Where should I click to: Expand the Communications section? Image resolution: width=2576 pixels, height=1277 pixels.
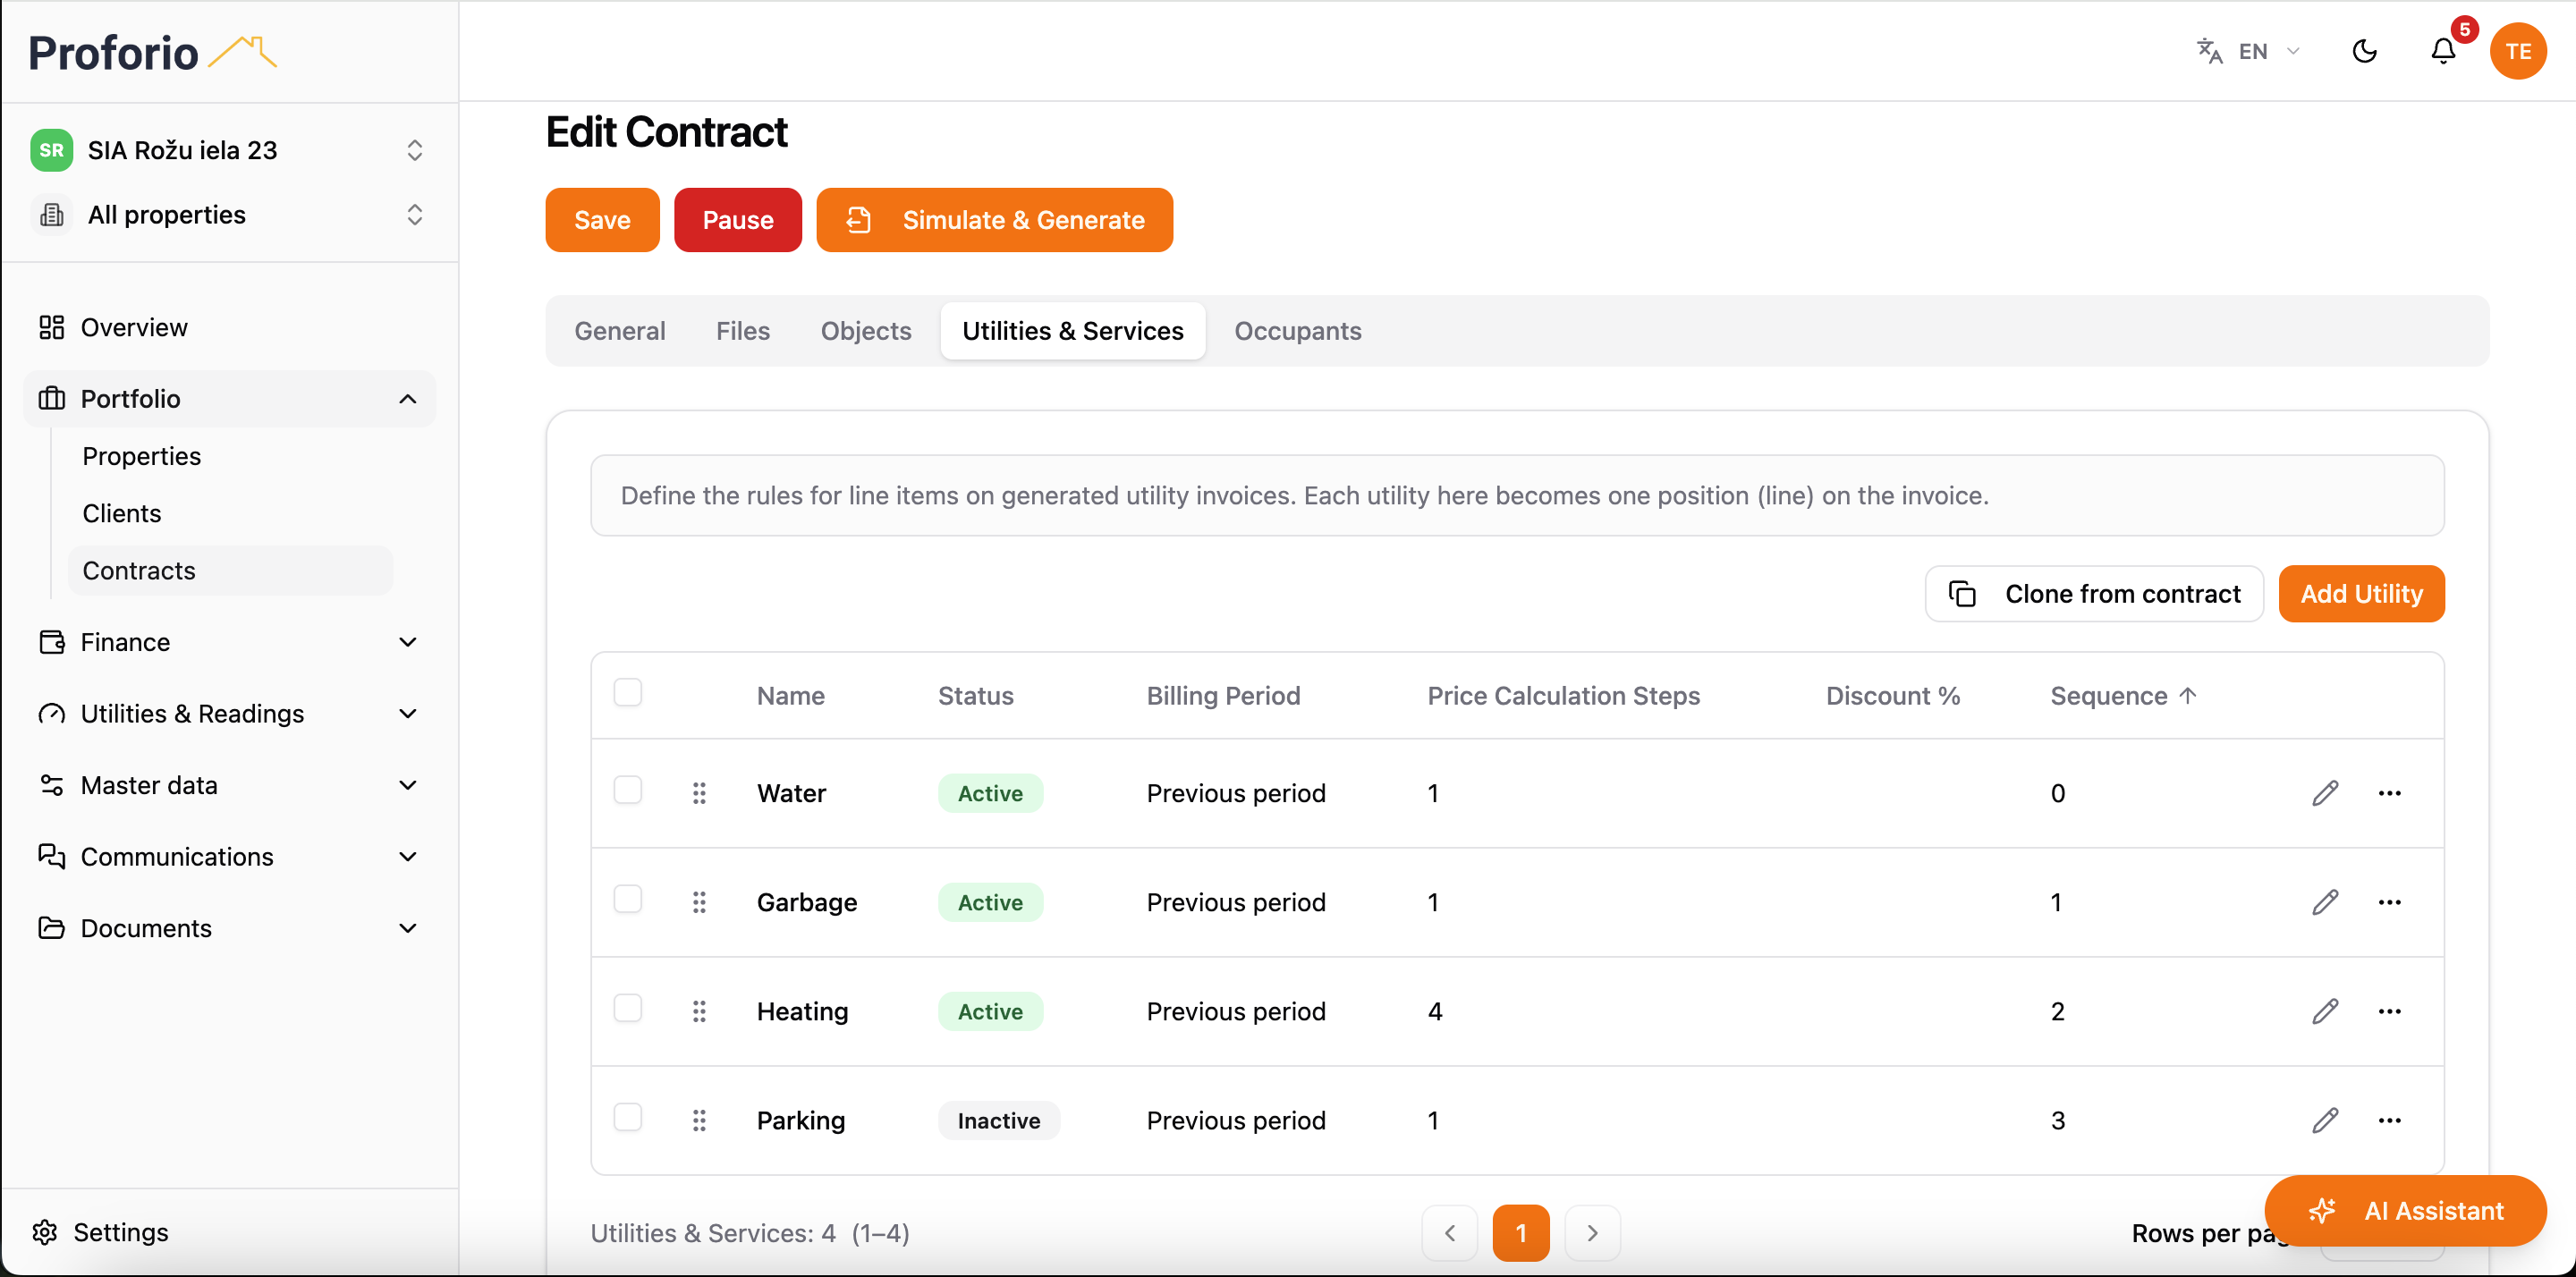(x=229, y=856)
